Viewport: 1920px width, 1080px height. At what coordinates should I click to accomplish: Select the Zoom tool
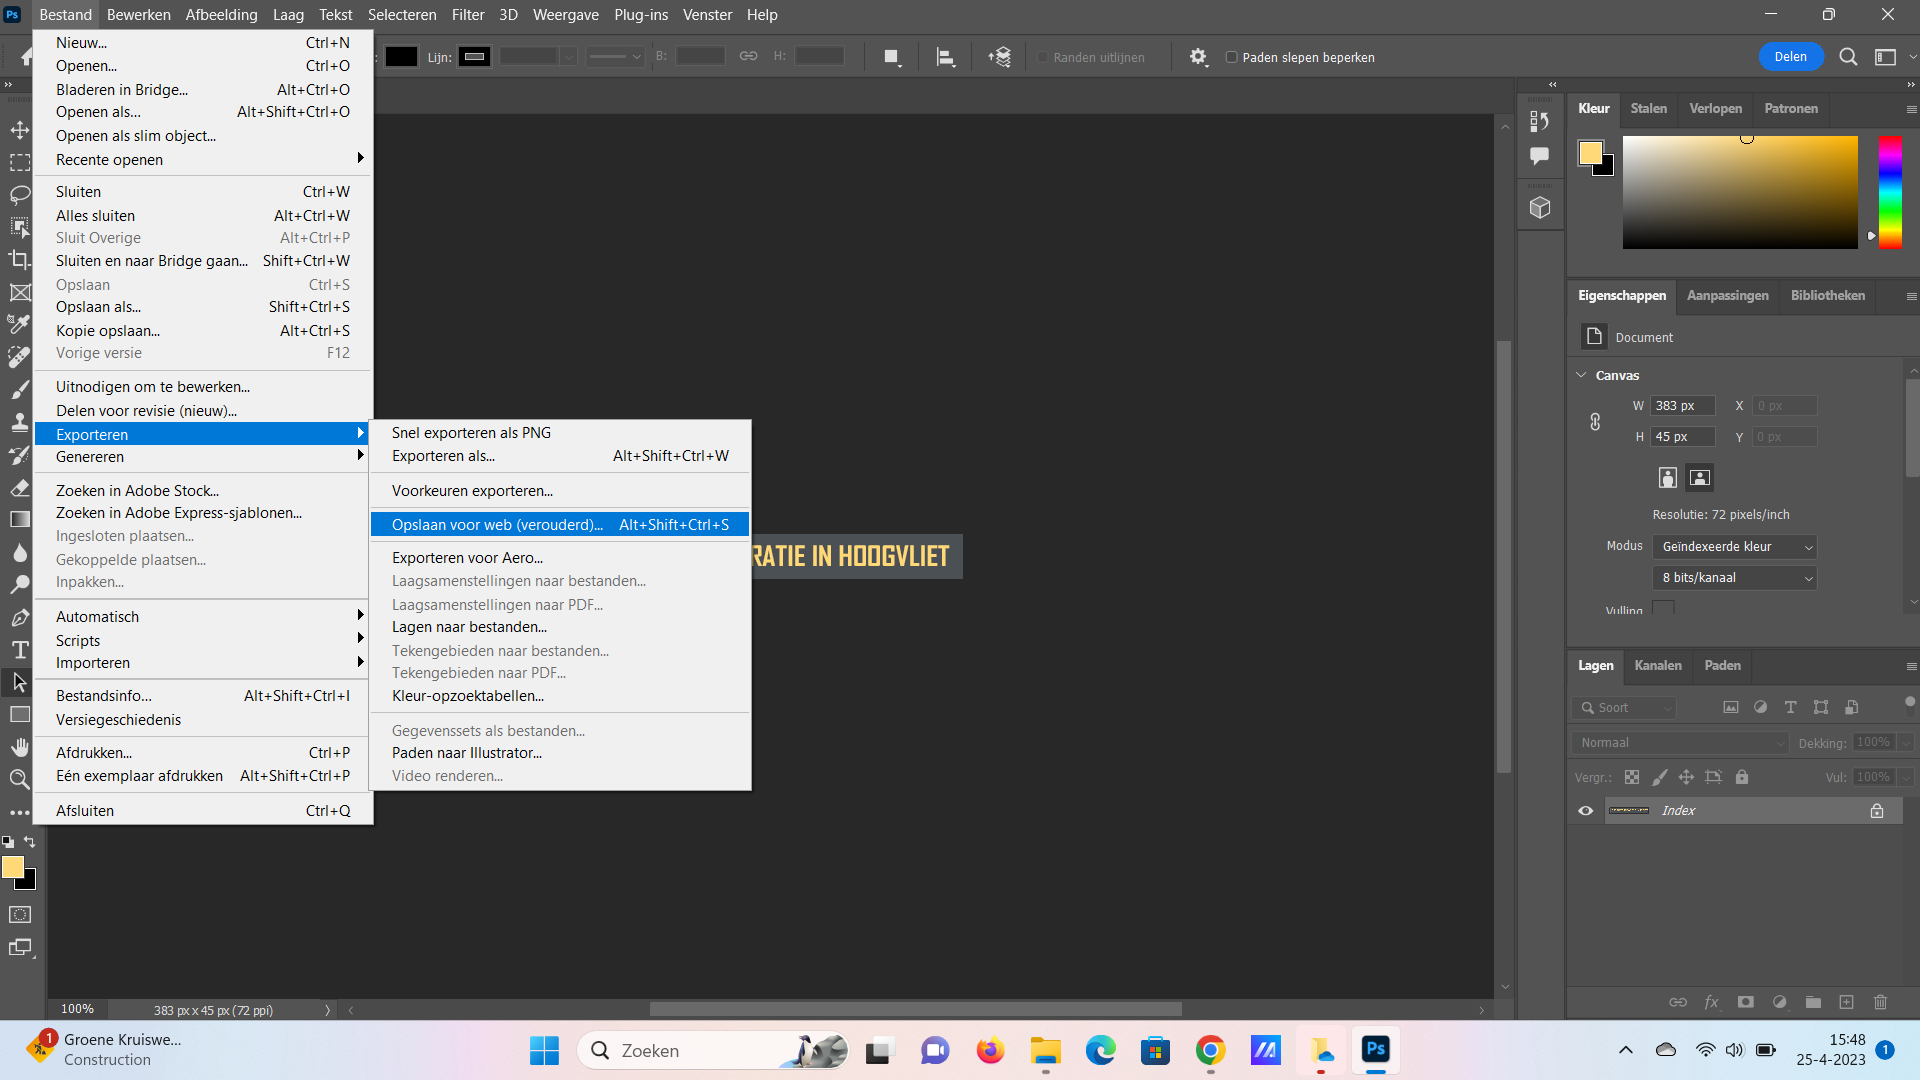click(19, 779)
